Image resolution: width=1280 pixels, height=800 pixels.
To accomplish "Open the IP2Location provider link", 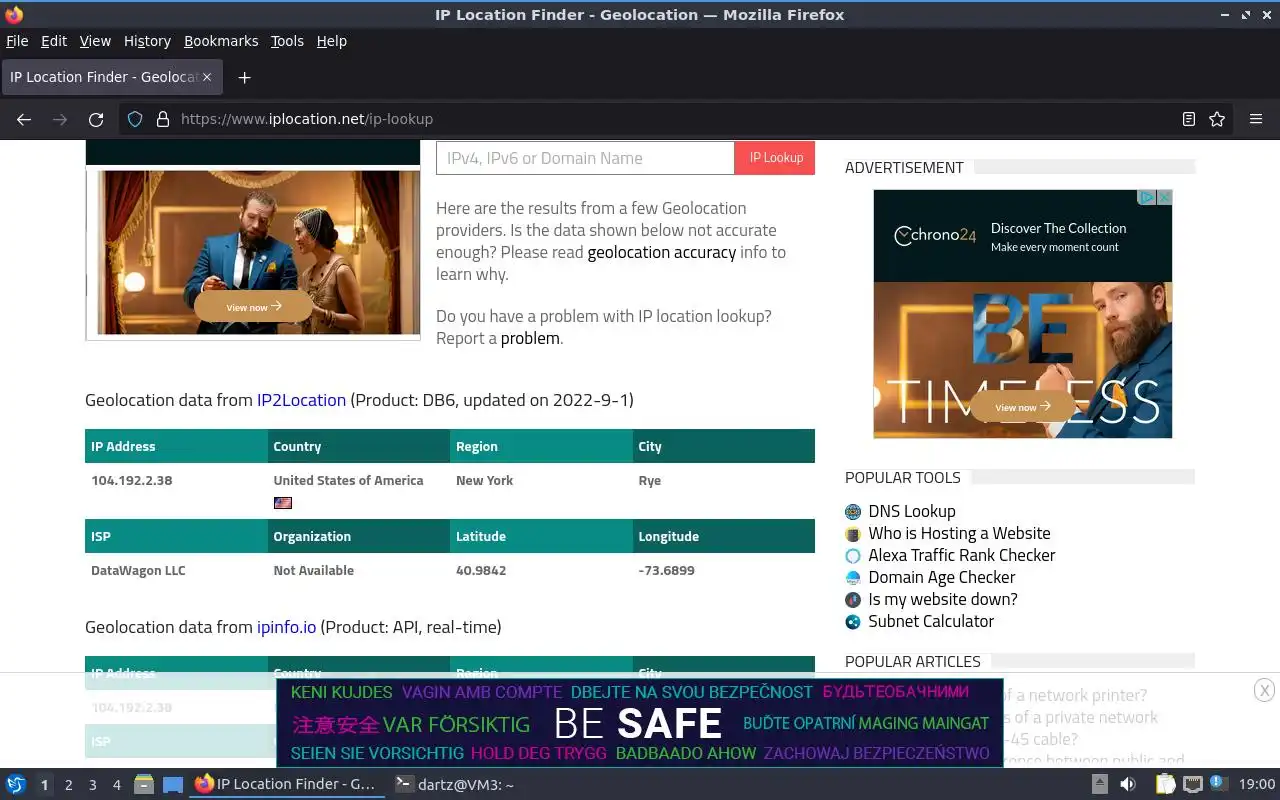I will (301, 400).
